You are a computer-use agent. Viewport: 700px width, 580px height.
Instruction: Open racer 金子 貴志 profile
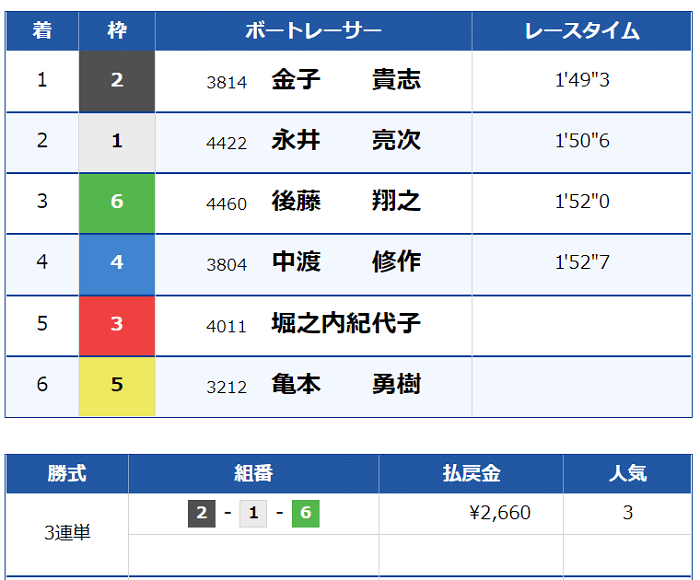coord(346,80)
